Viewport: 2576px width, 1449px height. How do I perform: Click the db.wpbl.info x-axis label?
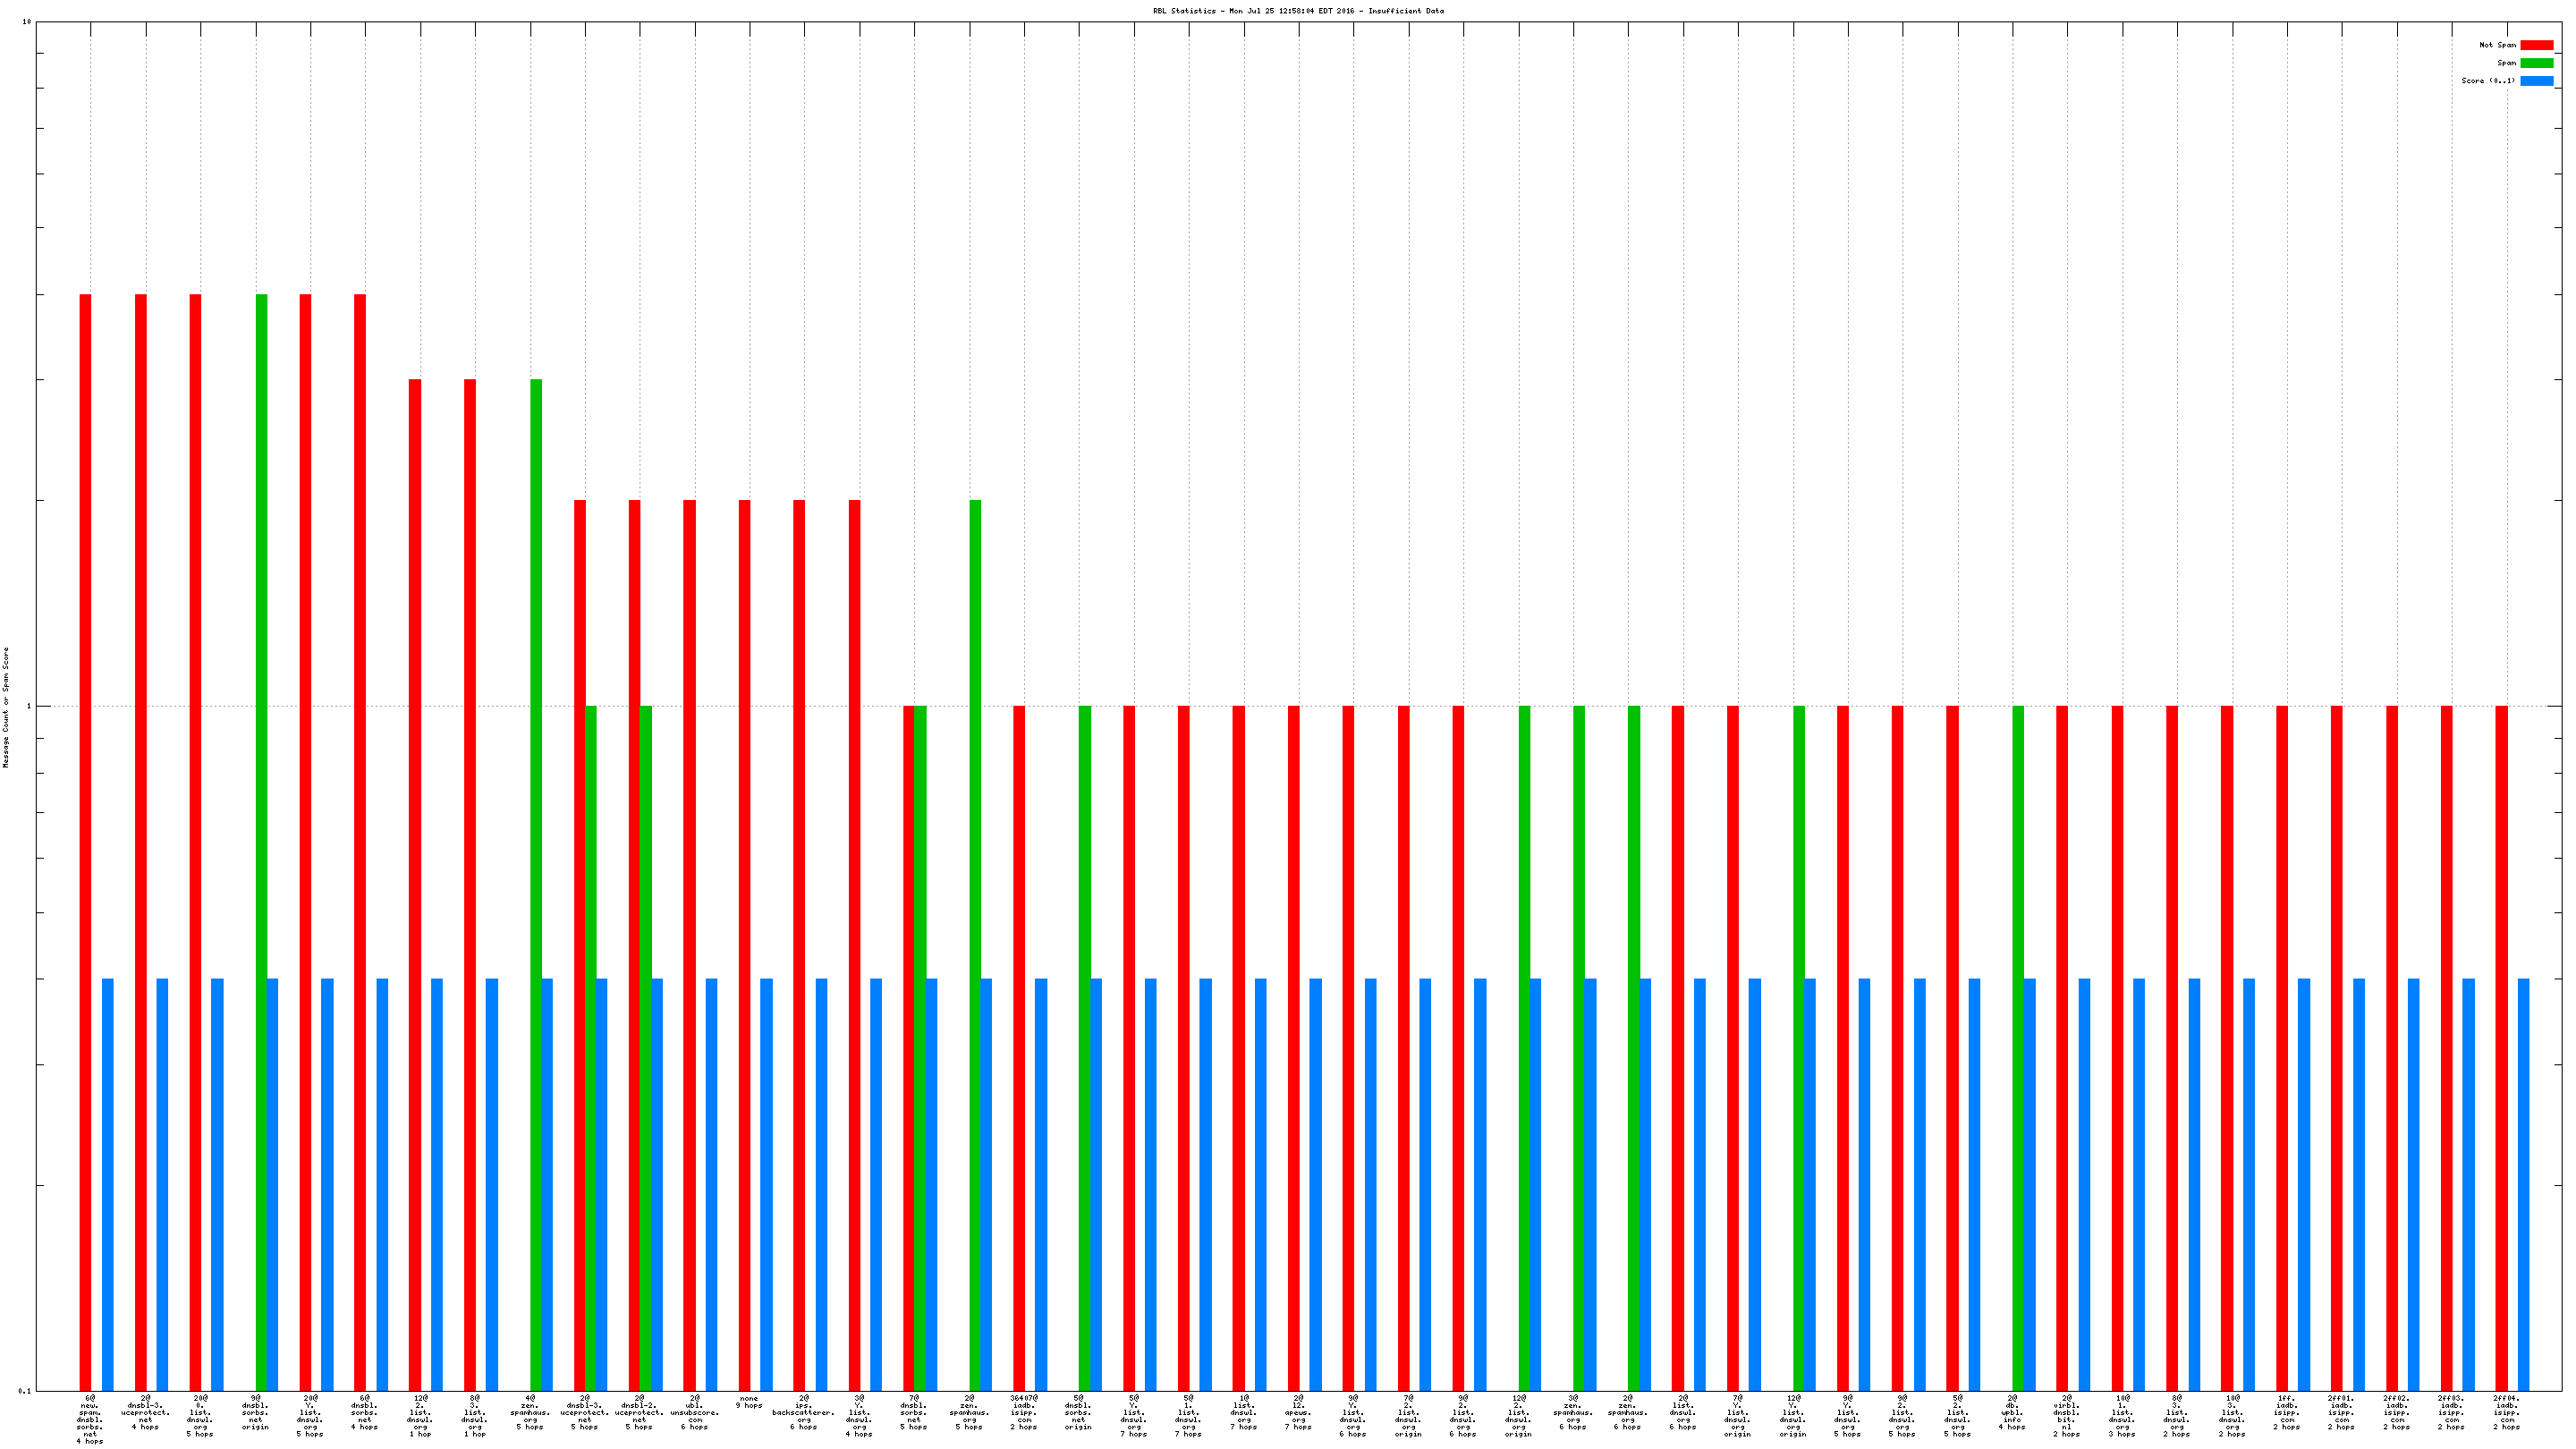(x=2012, y=1412)
